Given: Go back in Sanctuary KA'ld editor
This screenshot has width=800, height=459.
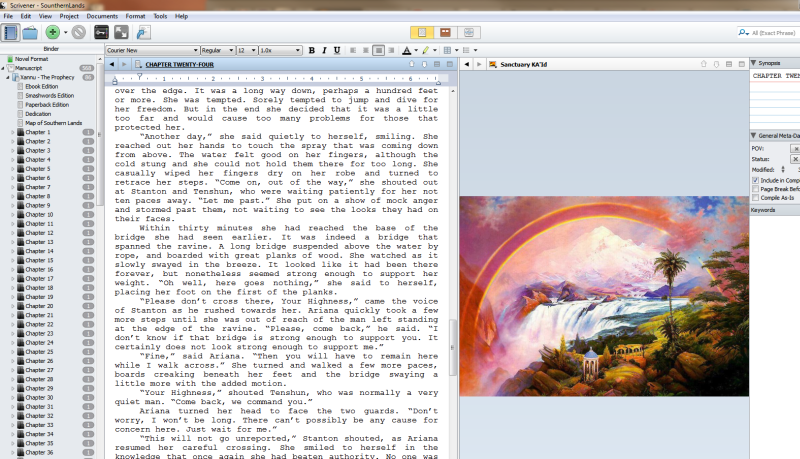Looking at the screenshot, I should click(x=466, y=64).
